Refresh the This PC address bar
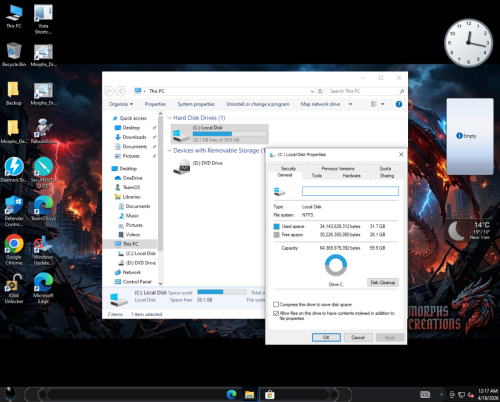The width and height of the screenshot is (500, 402). coord(320,91)
